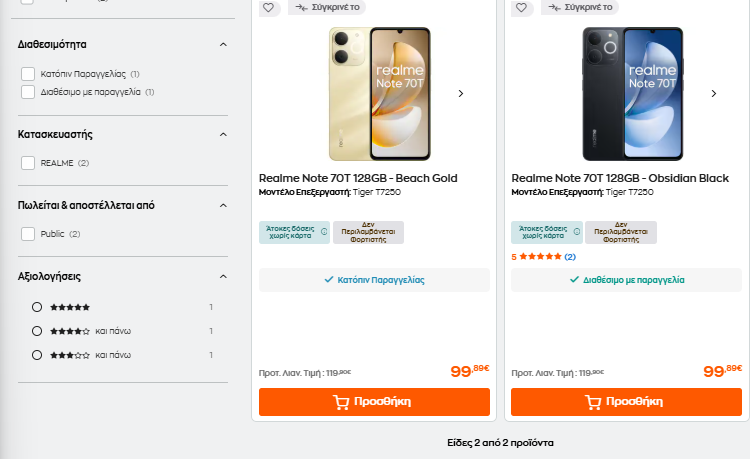Image resolution: width=750 pixels, height=459 pixels.
Task: Check the 'Διαθέσιμο με παραγγελία' filter
Action: coord(28,92)
